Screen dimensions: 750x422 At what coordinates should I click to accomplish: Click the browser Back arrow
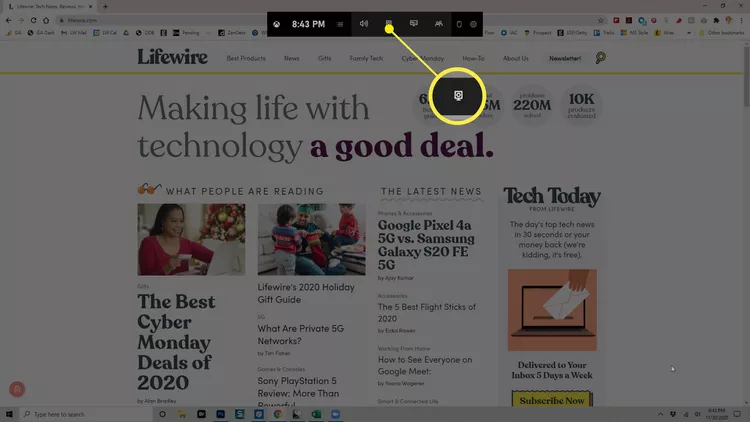[8, 20]
